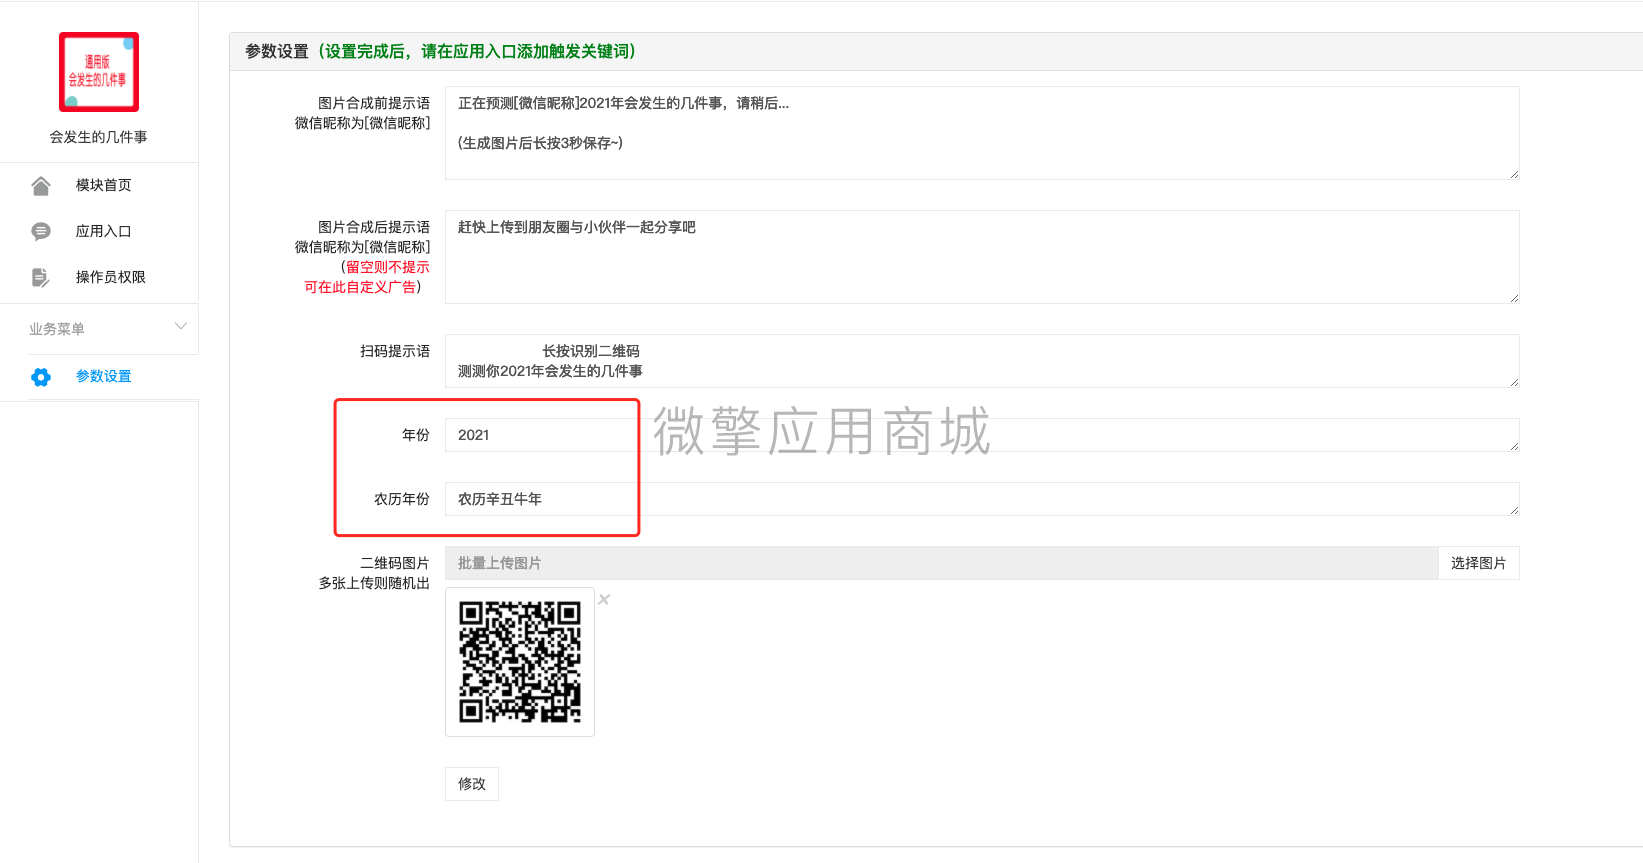
Task: Focus the 扫码提示语 text area
Action: point(982,361)
